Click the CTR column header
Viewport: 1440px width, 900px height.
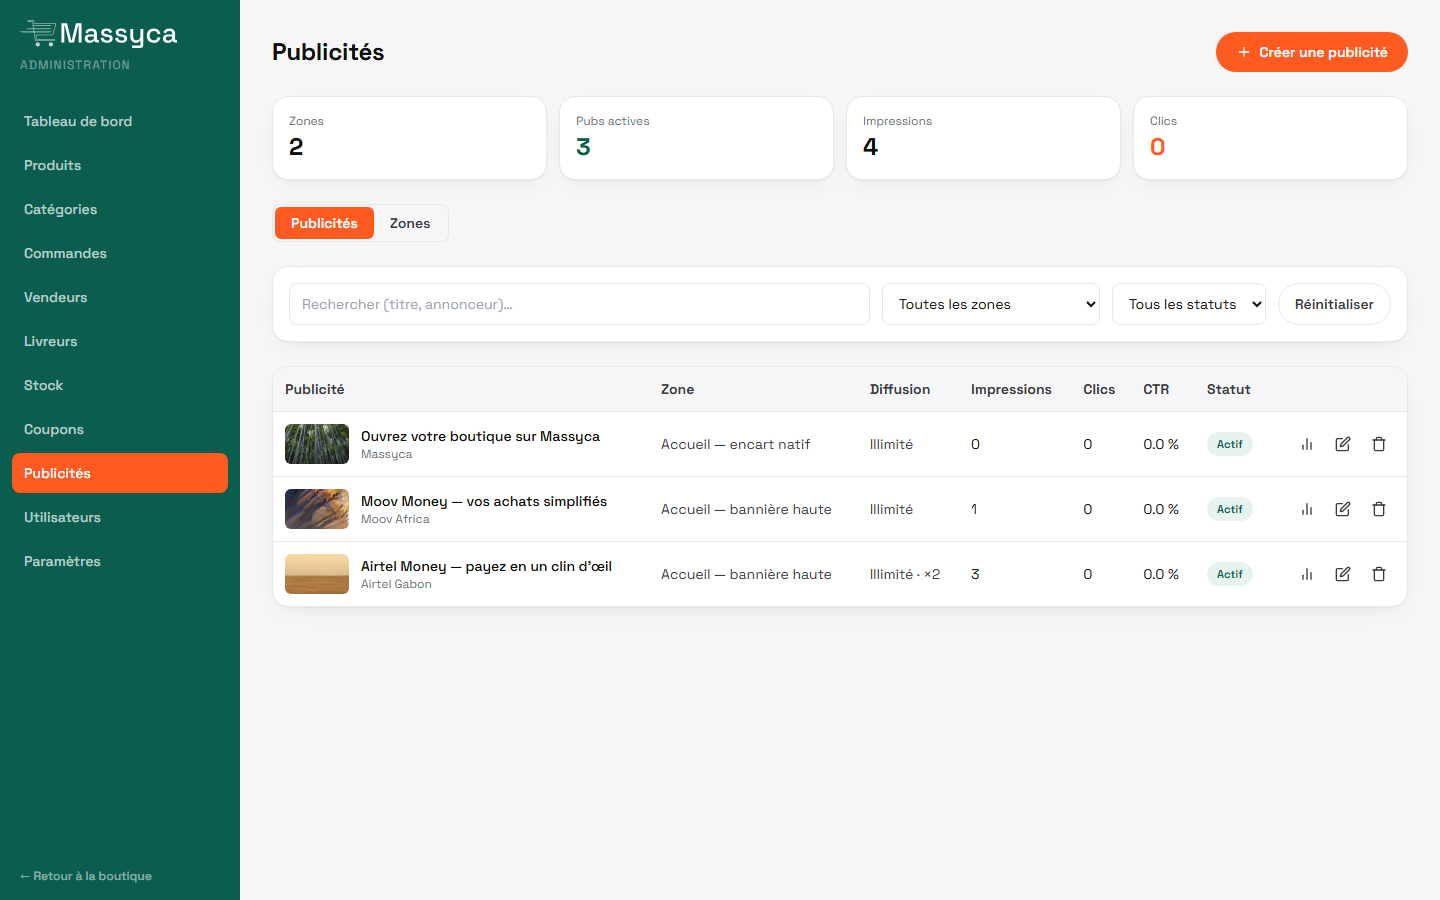click(x=1156, y=389)
